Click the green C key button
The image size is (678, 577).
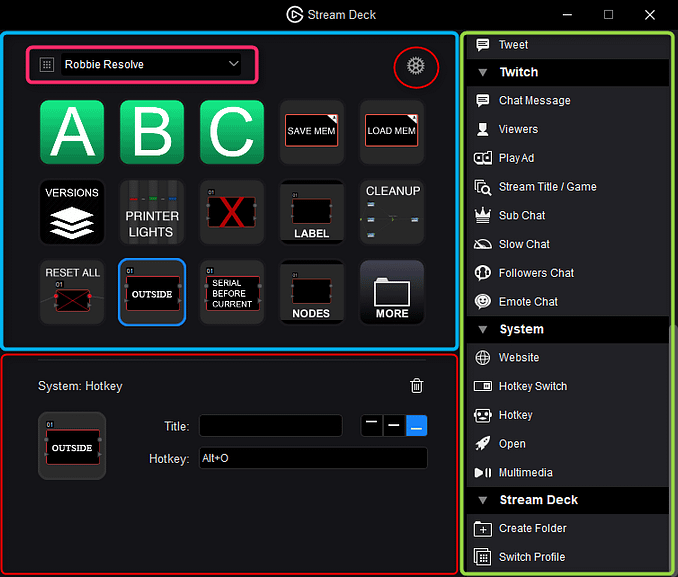coord(232,132)
